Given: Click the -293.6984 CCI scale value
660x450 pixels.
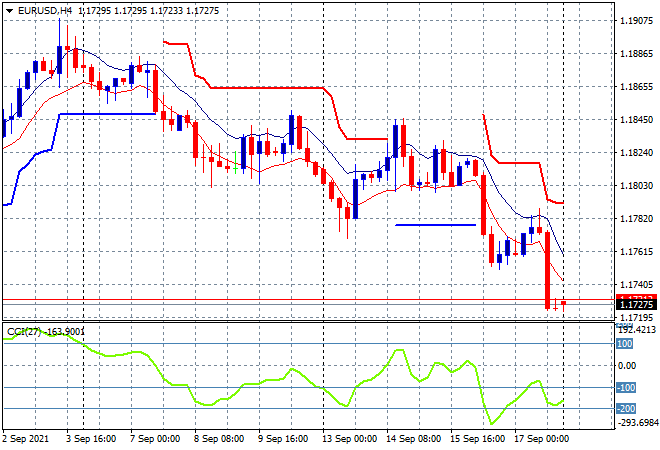Looking at the screenshot, I should pos(636,422).
